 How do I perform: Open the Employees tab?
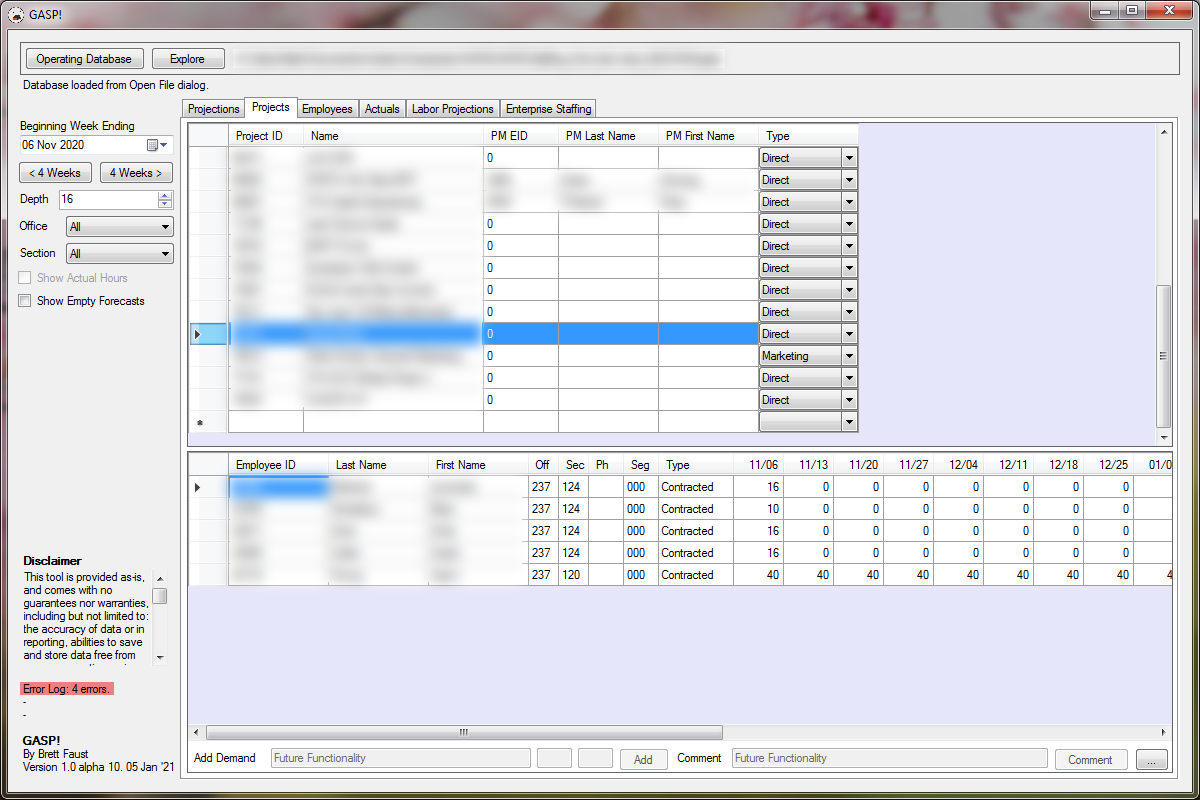[x=327, y=109]
